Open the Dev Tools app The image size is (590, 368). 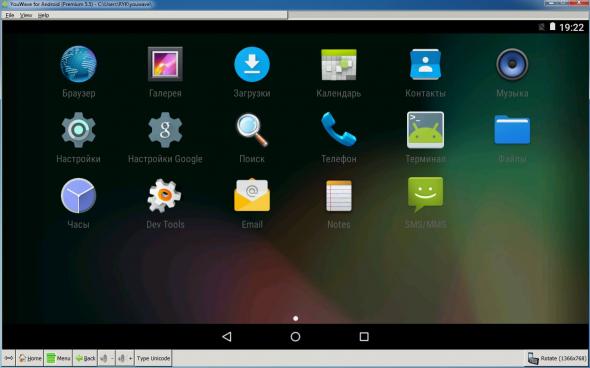coord(164,196)
